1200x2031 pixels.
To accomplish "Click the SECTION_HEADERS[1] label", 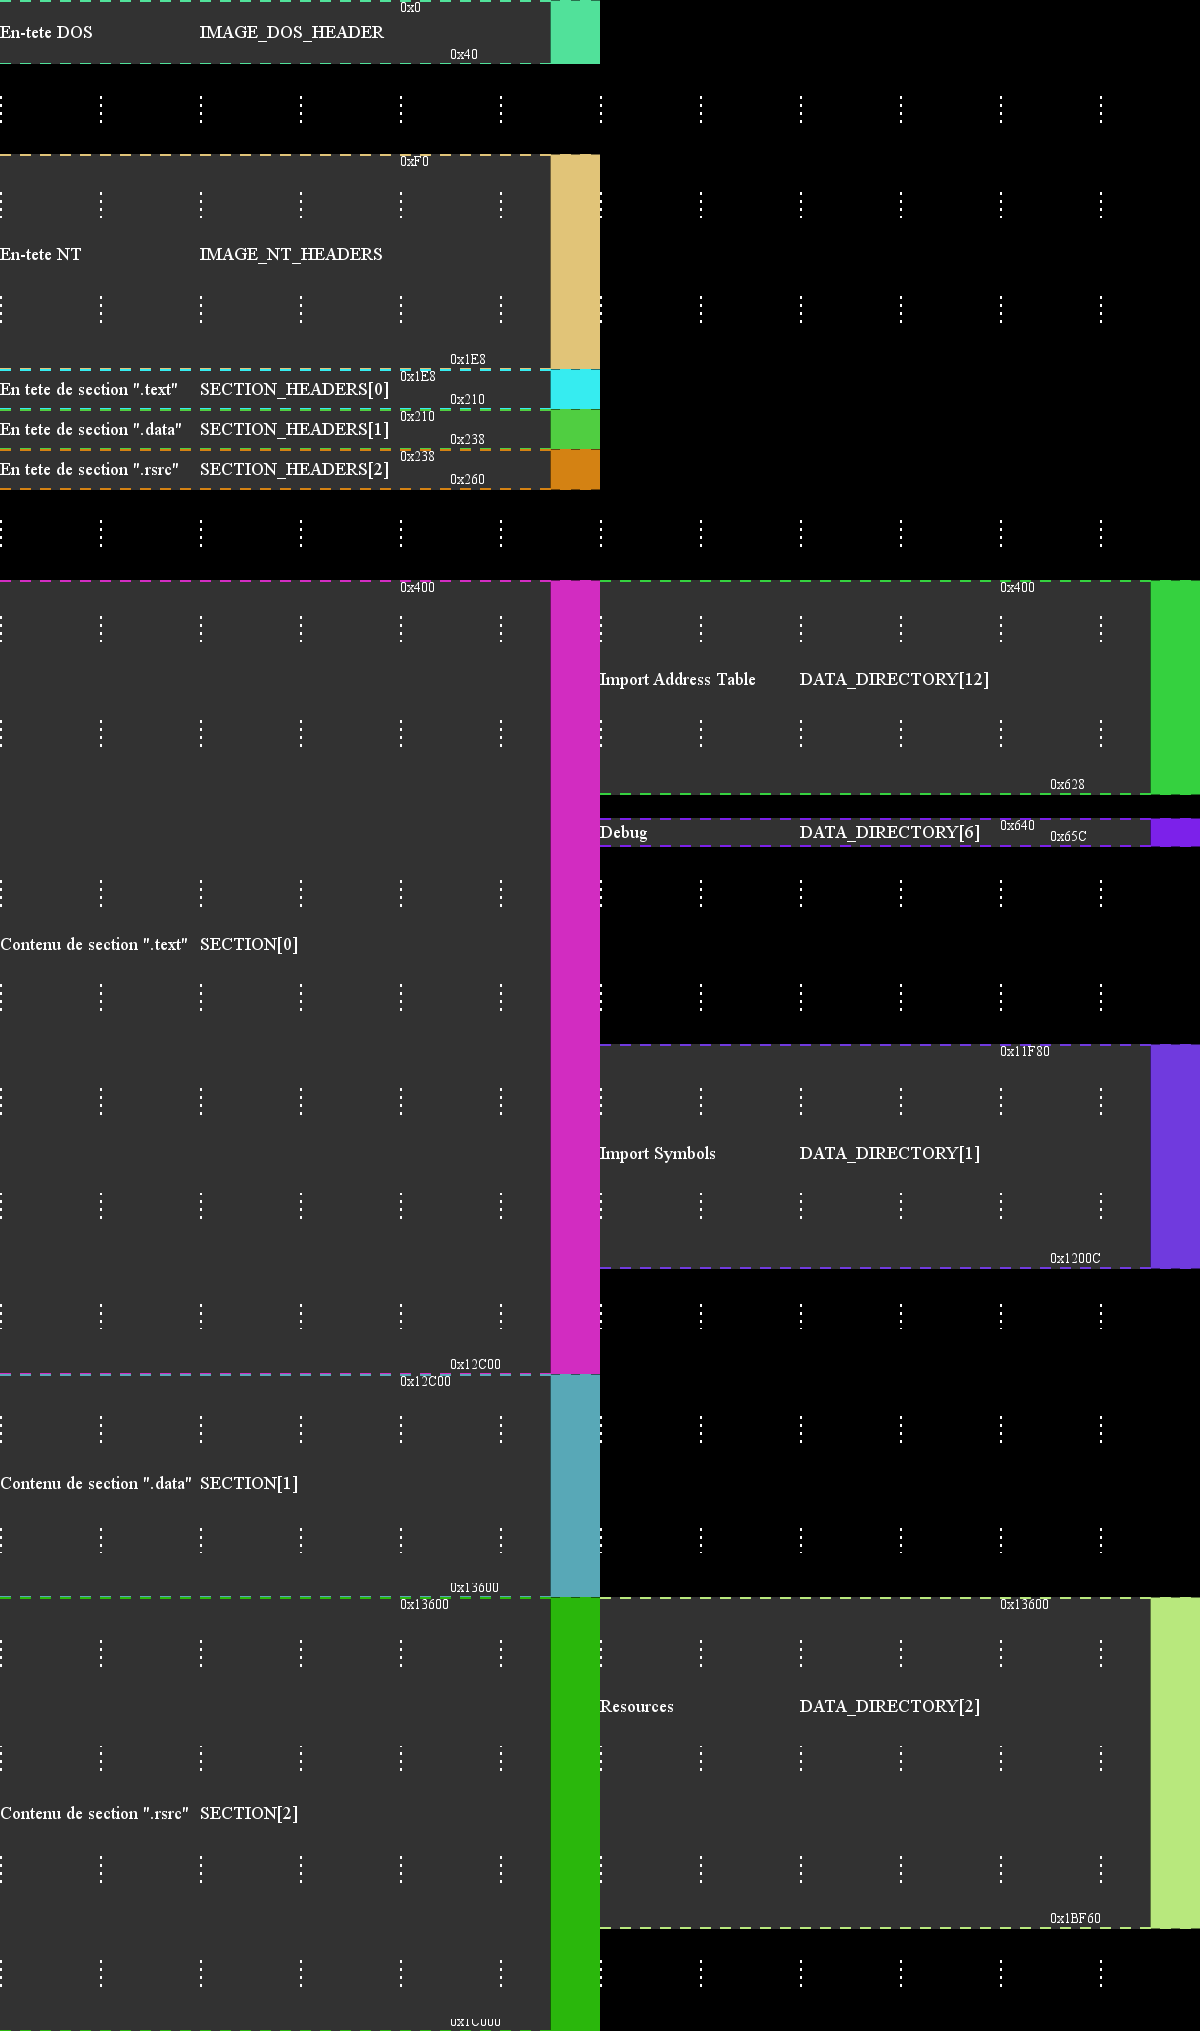I will coord(294,429).
